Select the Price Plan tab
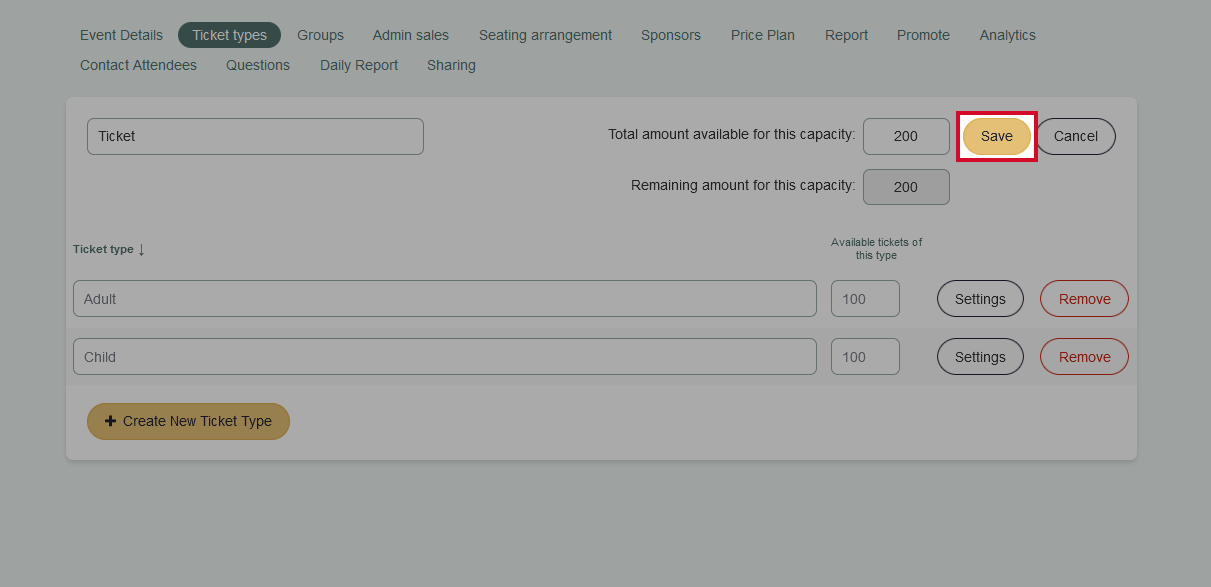Viewport: 1211px width, 587px height. 762,35
